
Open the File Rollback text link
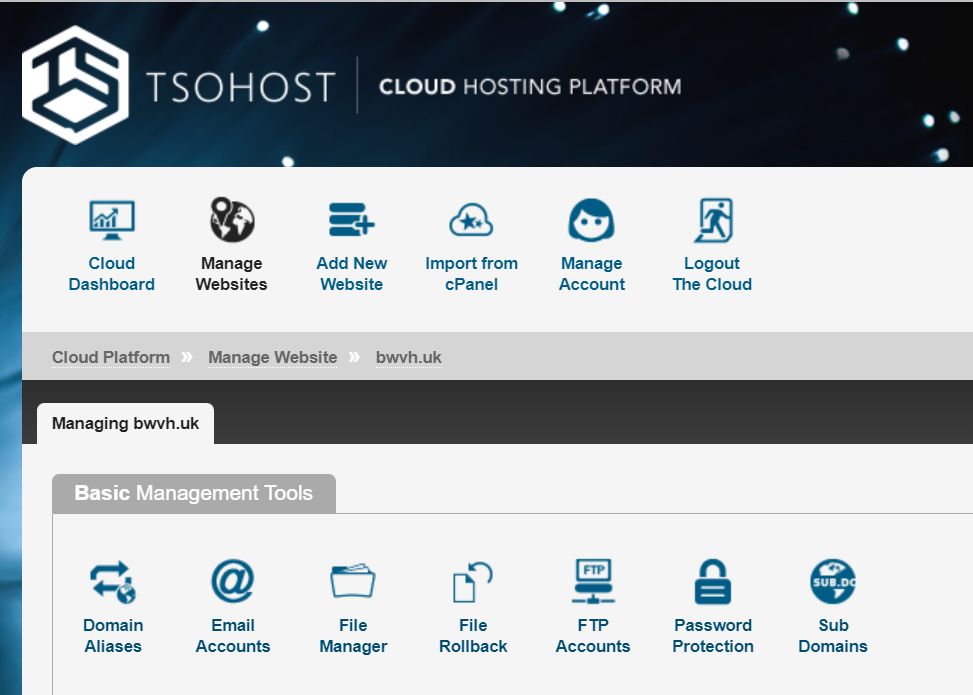pyautogui.click(x=473, y=635)
